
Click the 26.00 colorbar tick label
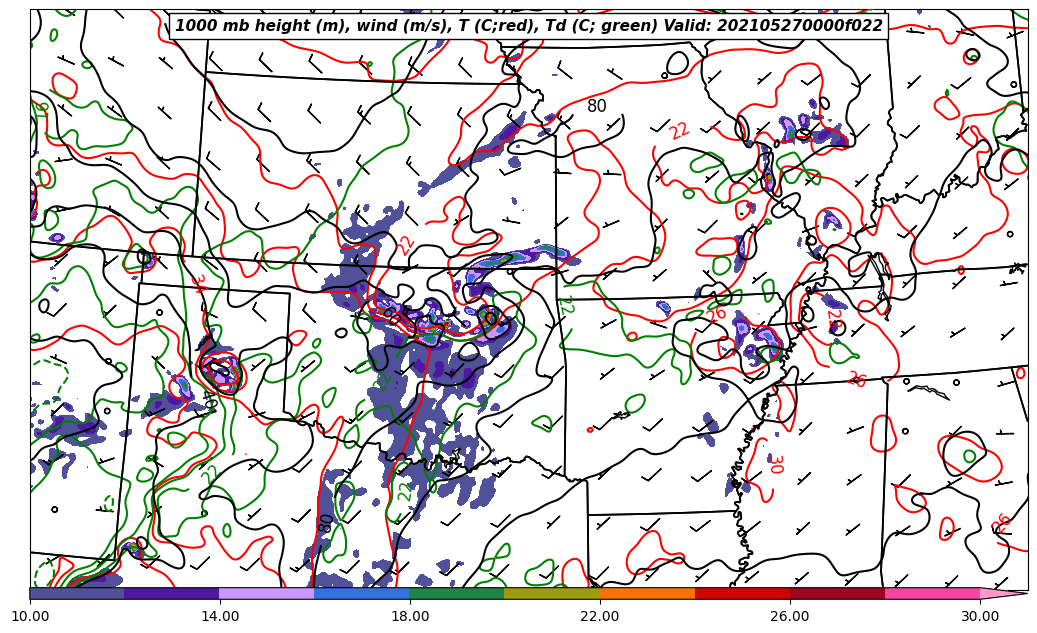(790, 616)
